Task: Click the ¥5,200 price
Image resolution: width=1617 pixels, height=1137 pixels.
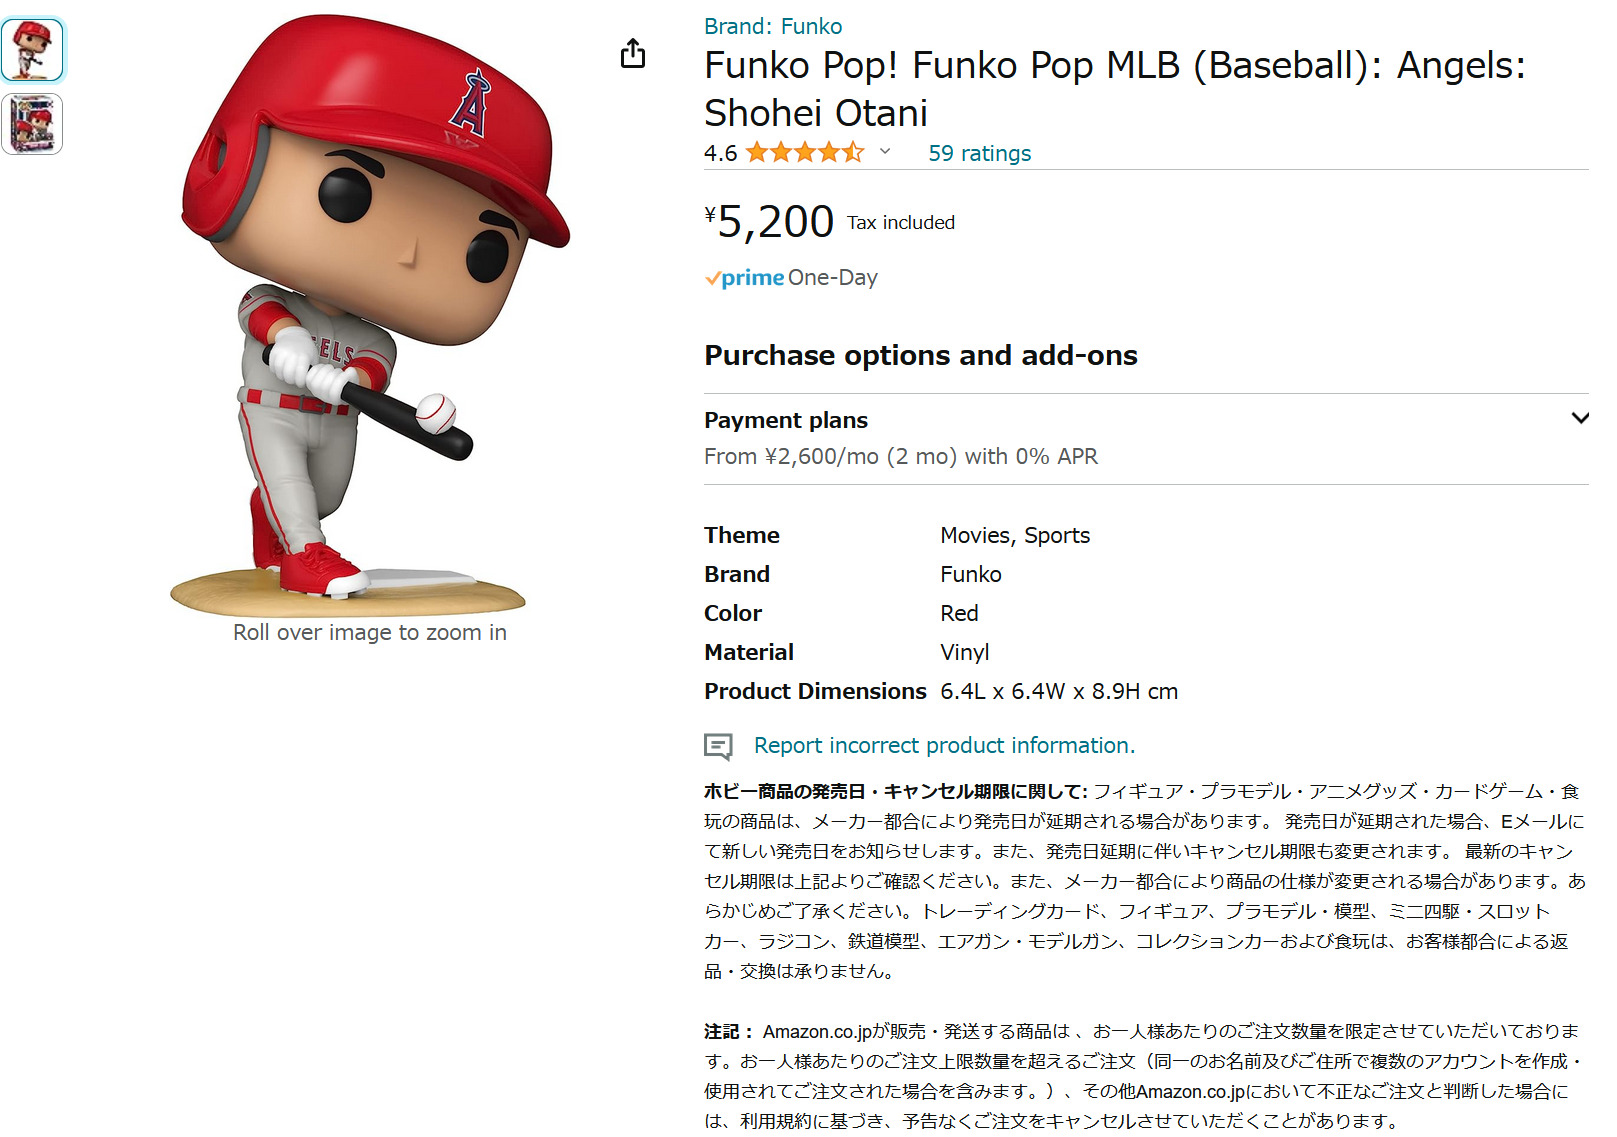Action: [769, 221]
